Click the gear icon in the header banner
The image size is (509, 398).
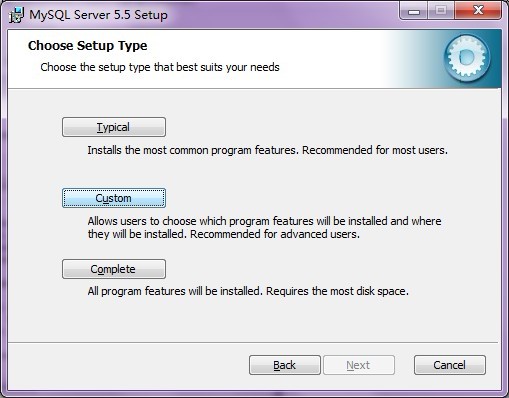click(x=467, y=58)
